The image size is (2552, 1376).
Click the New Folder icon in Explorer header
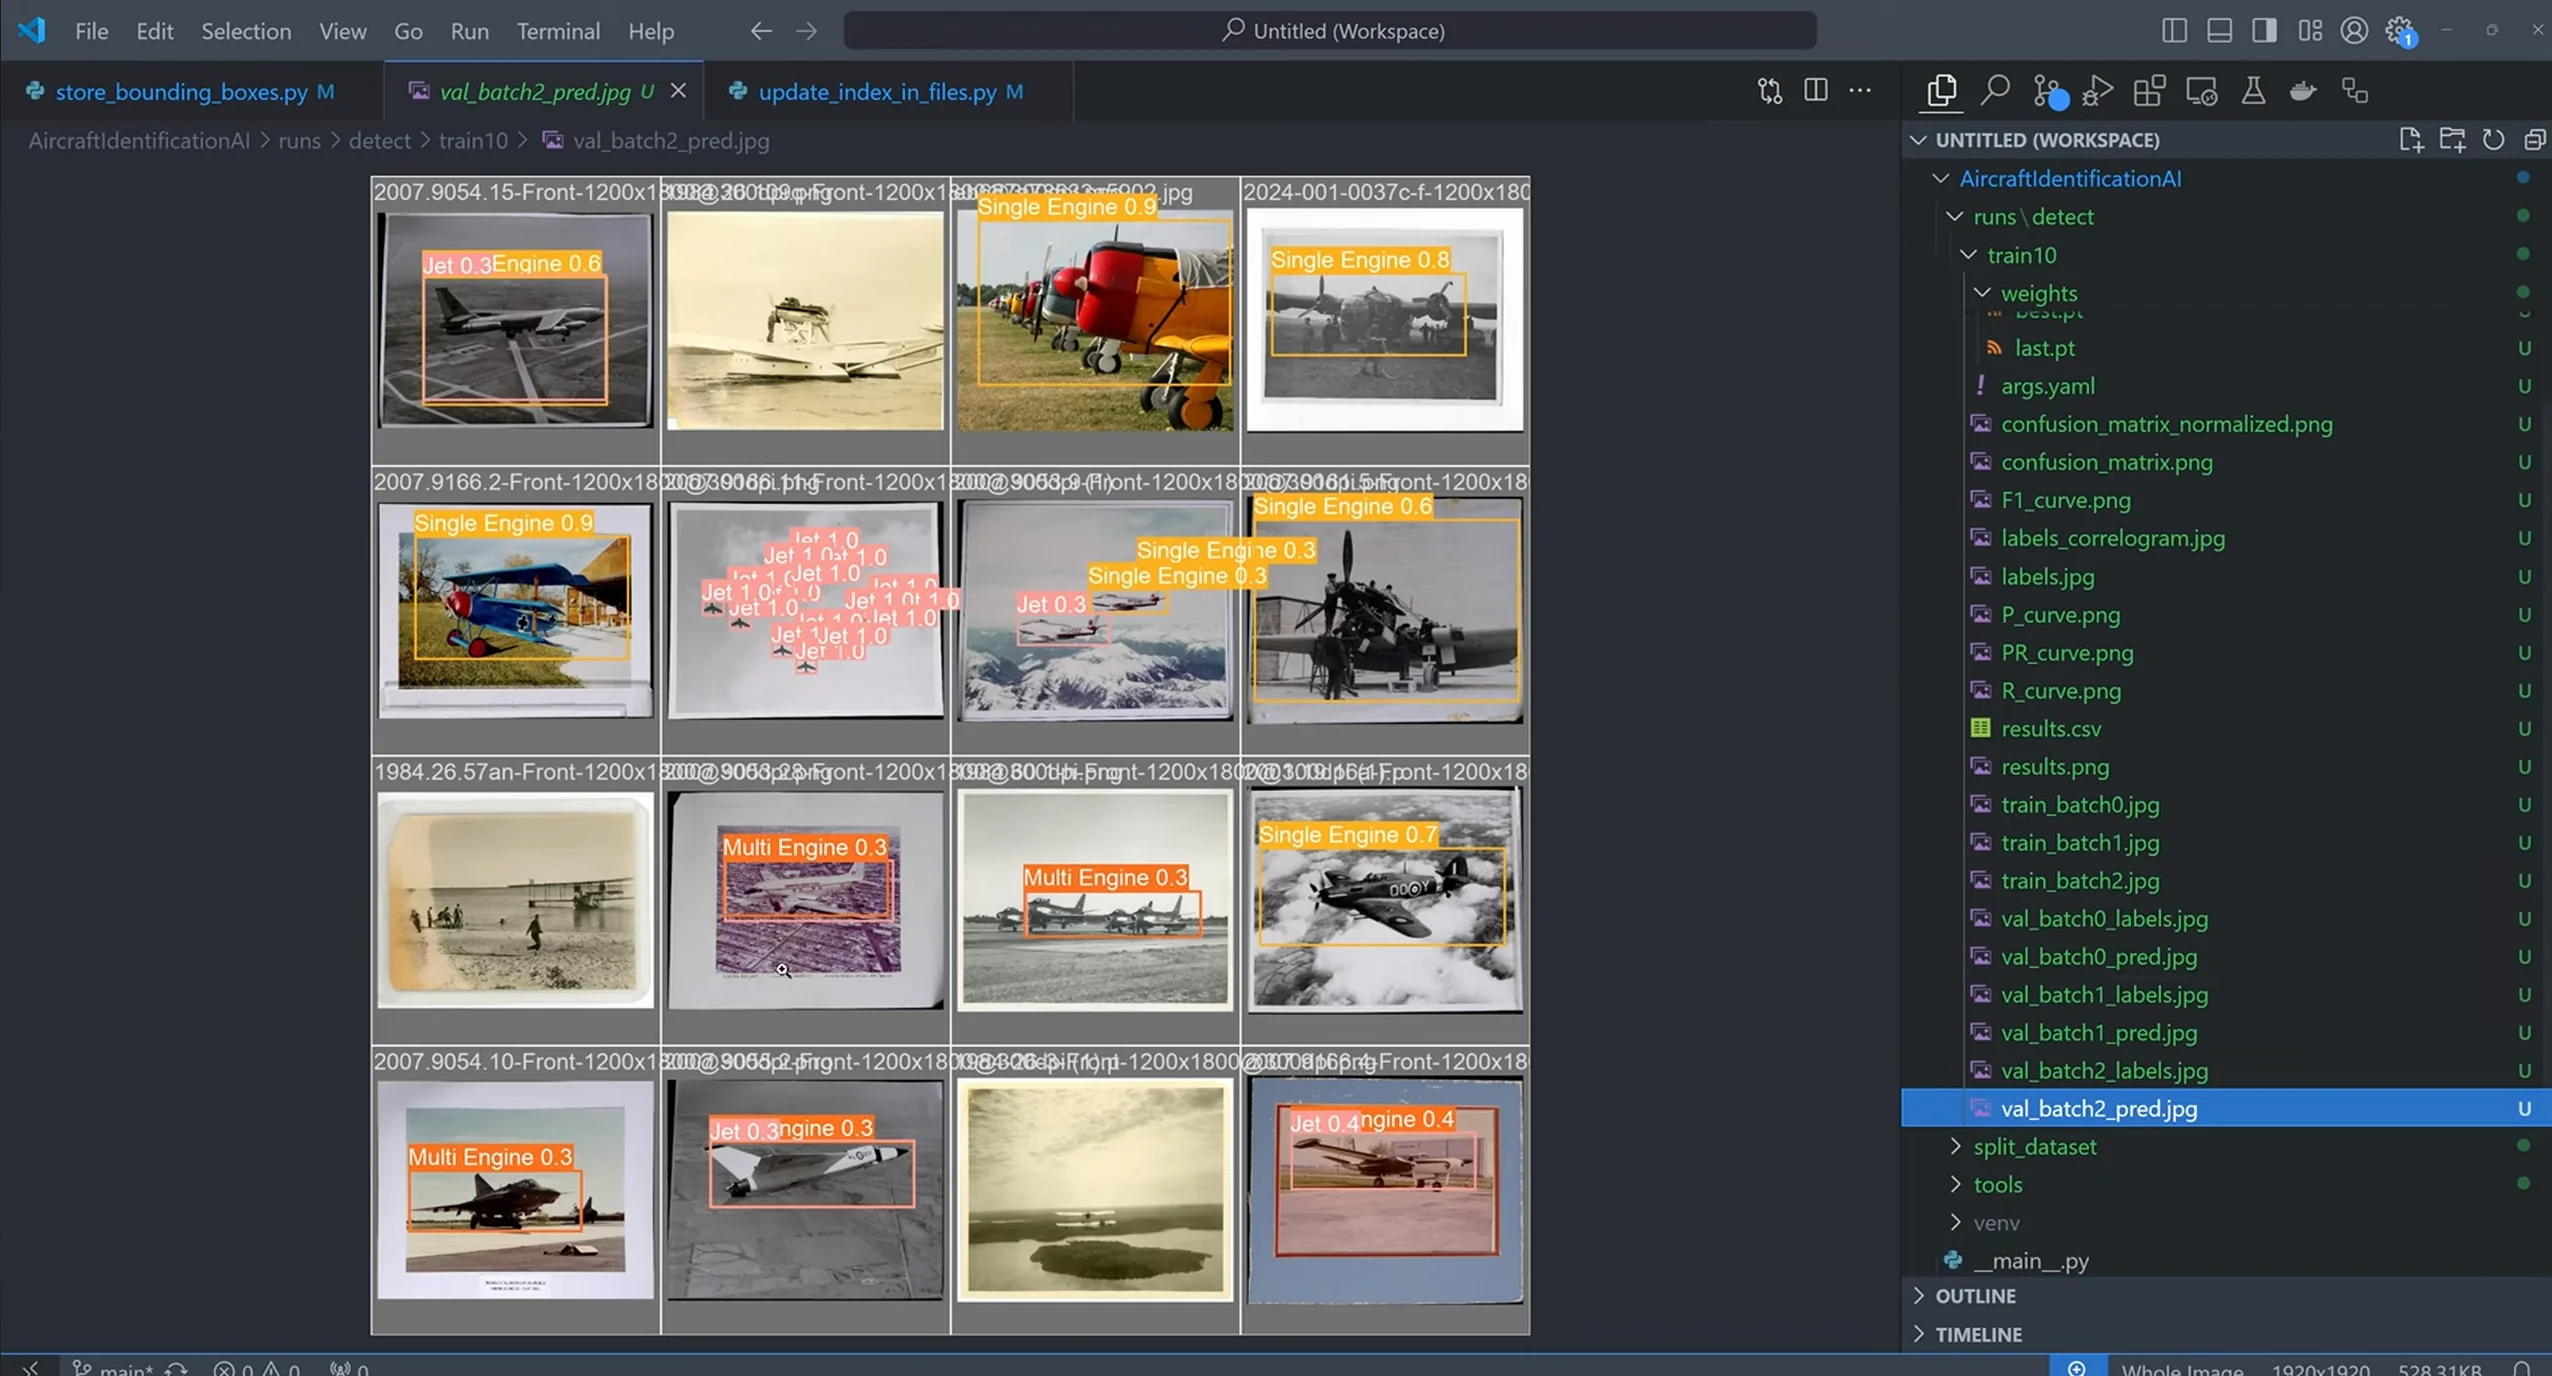click(x=2452, y=140)
